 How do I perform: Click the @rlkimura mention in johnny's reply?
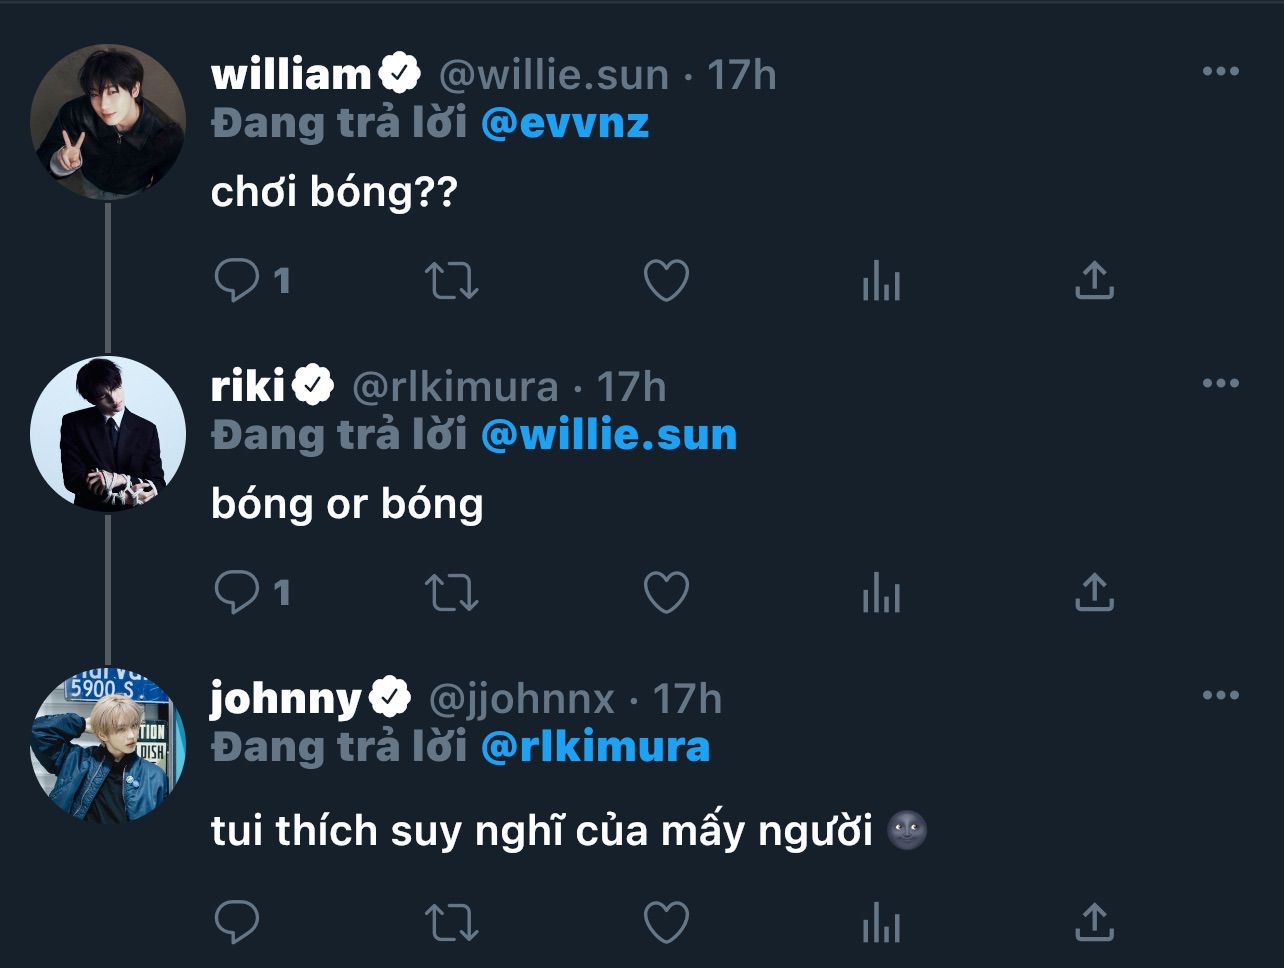[596, 747]
